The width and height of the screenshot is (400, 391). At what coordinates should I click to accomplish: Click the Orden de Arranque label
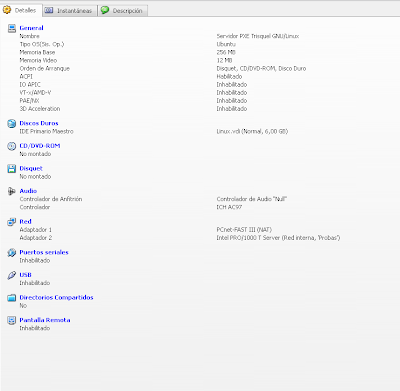coord(45,68)
